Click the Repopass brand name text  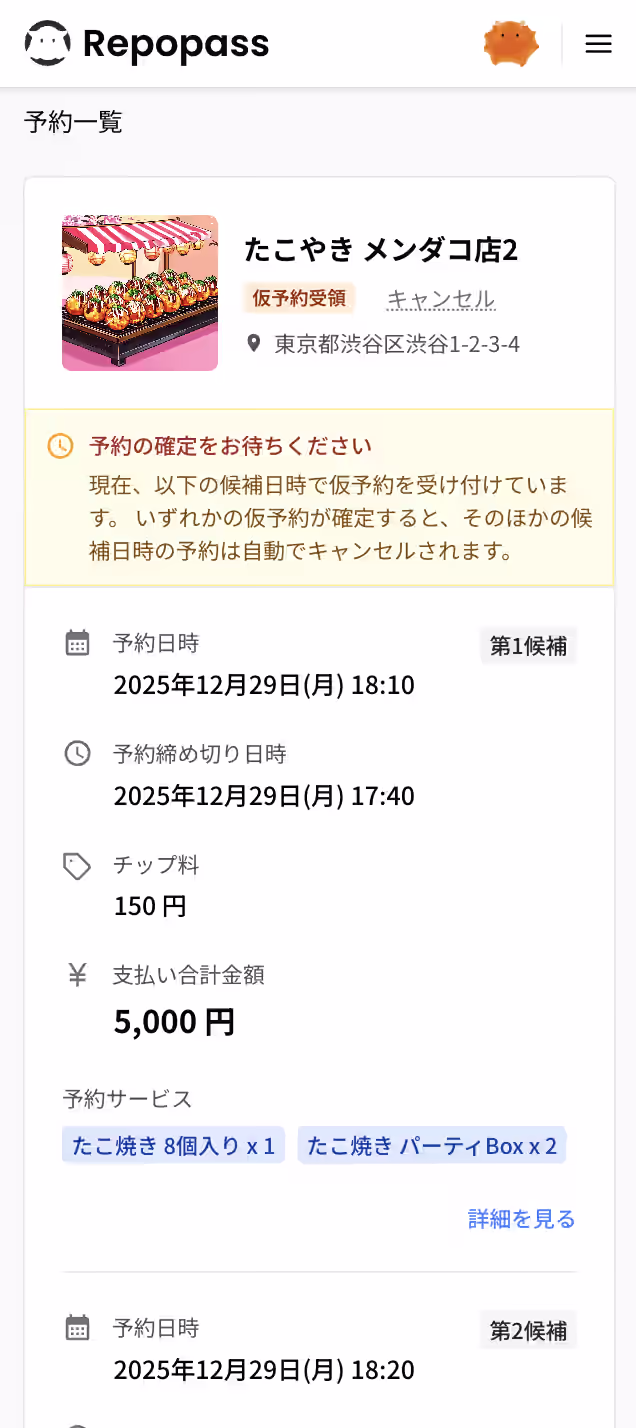coord(176,44)
